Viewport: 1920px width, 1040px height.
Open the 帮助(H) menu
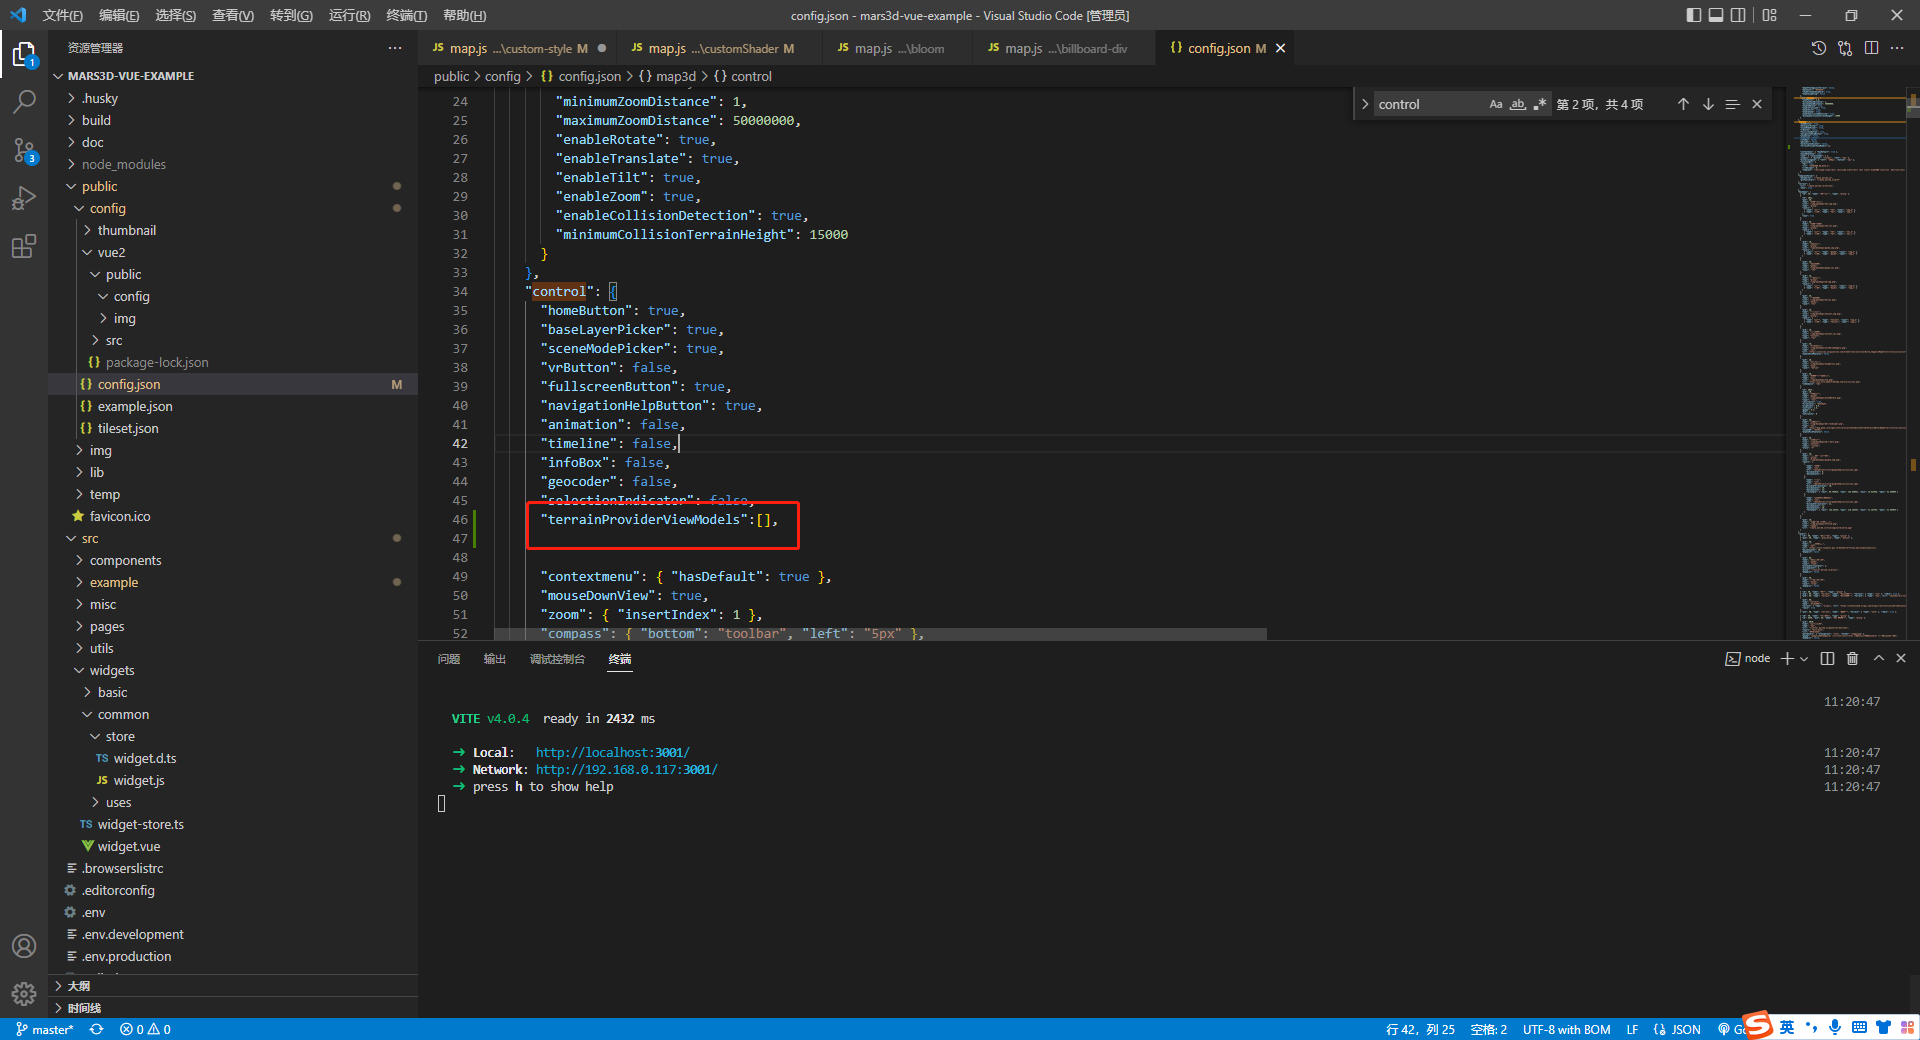(465, 15)
